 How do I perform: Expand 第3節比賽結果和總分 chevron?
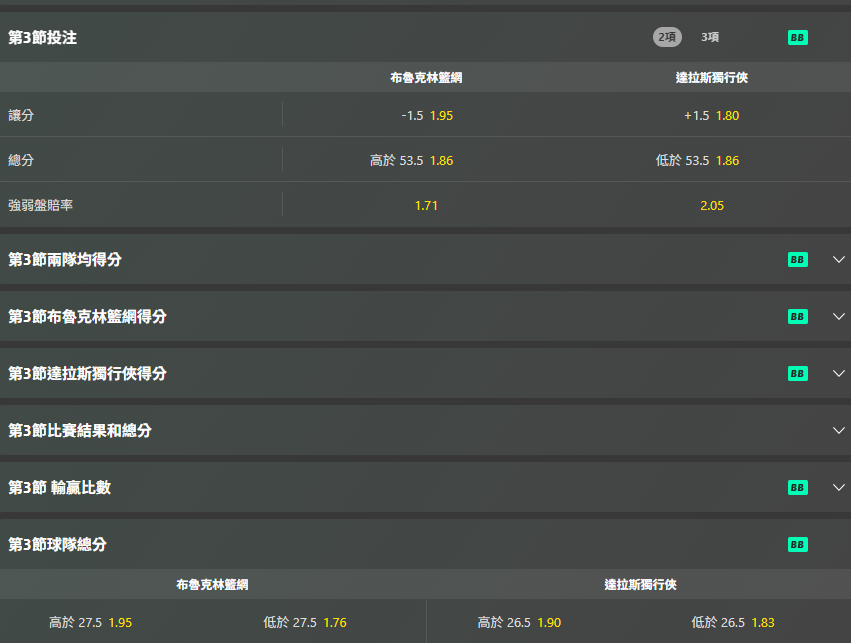pyautogui.click(x=838, y=431)
